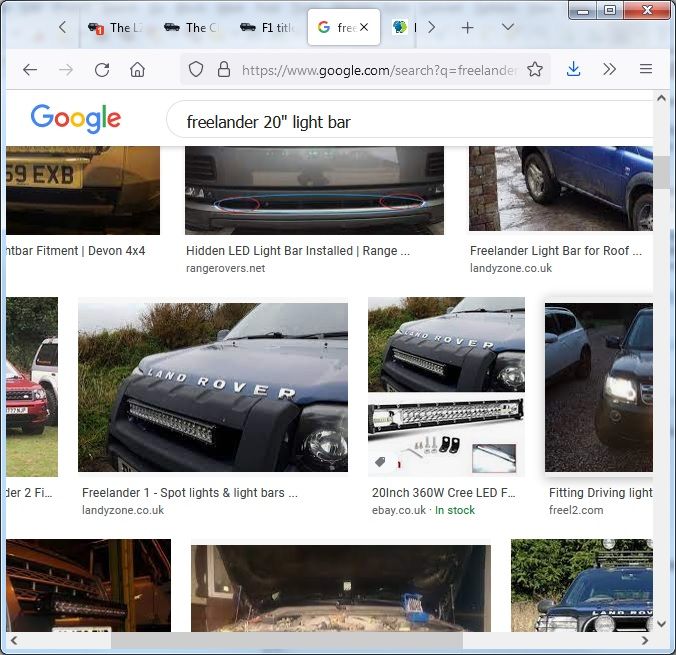Open 'Freelander Light Bar for Roof' link

(556, 251)
